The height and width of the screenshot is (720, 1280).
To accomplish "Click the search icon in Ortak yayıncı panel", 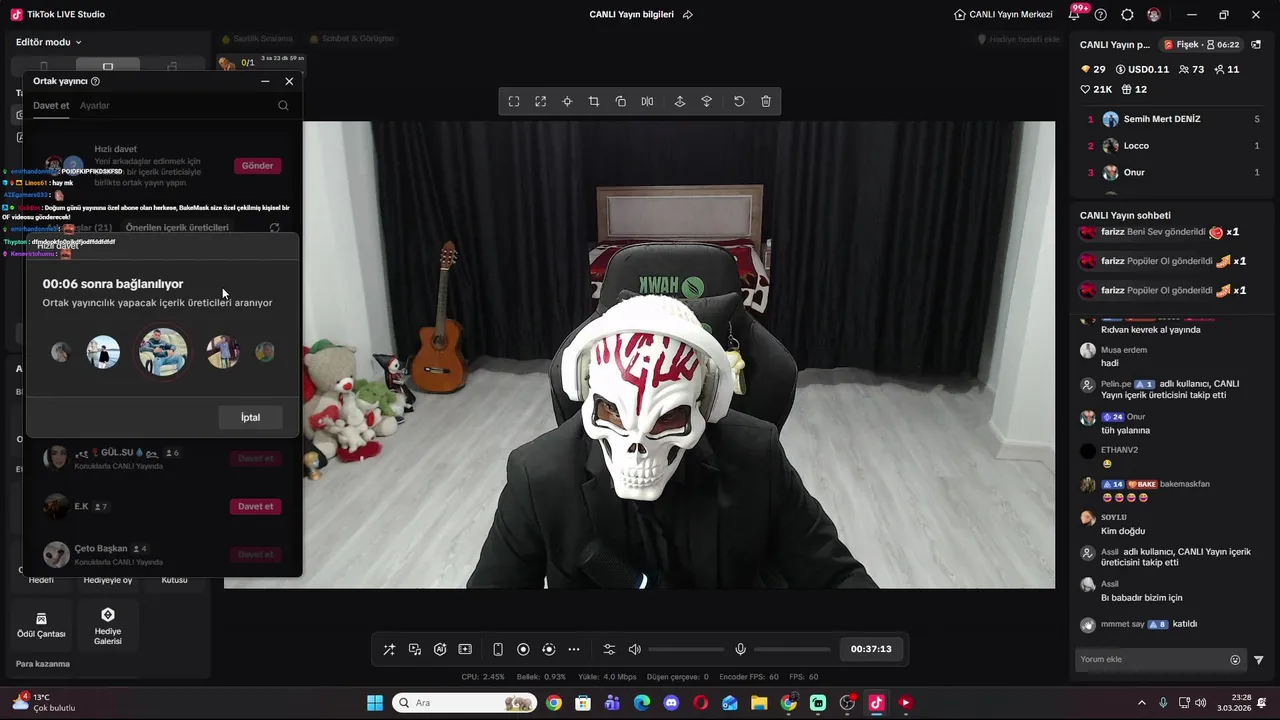I will [283, 106].
